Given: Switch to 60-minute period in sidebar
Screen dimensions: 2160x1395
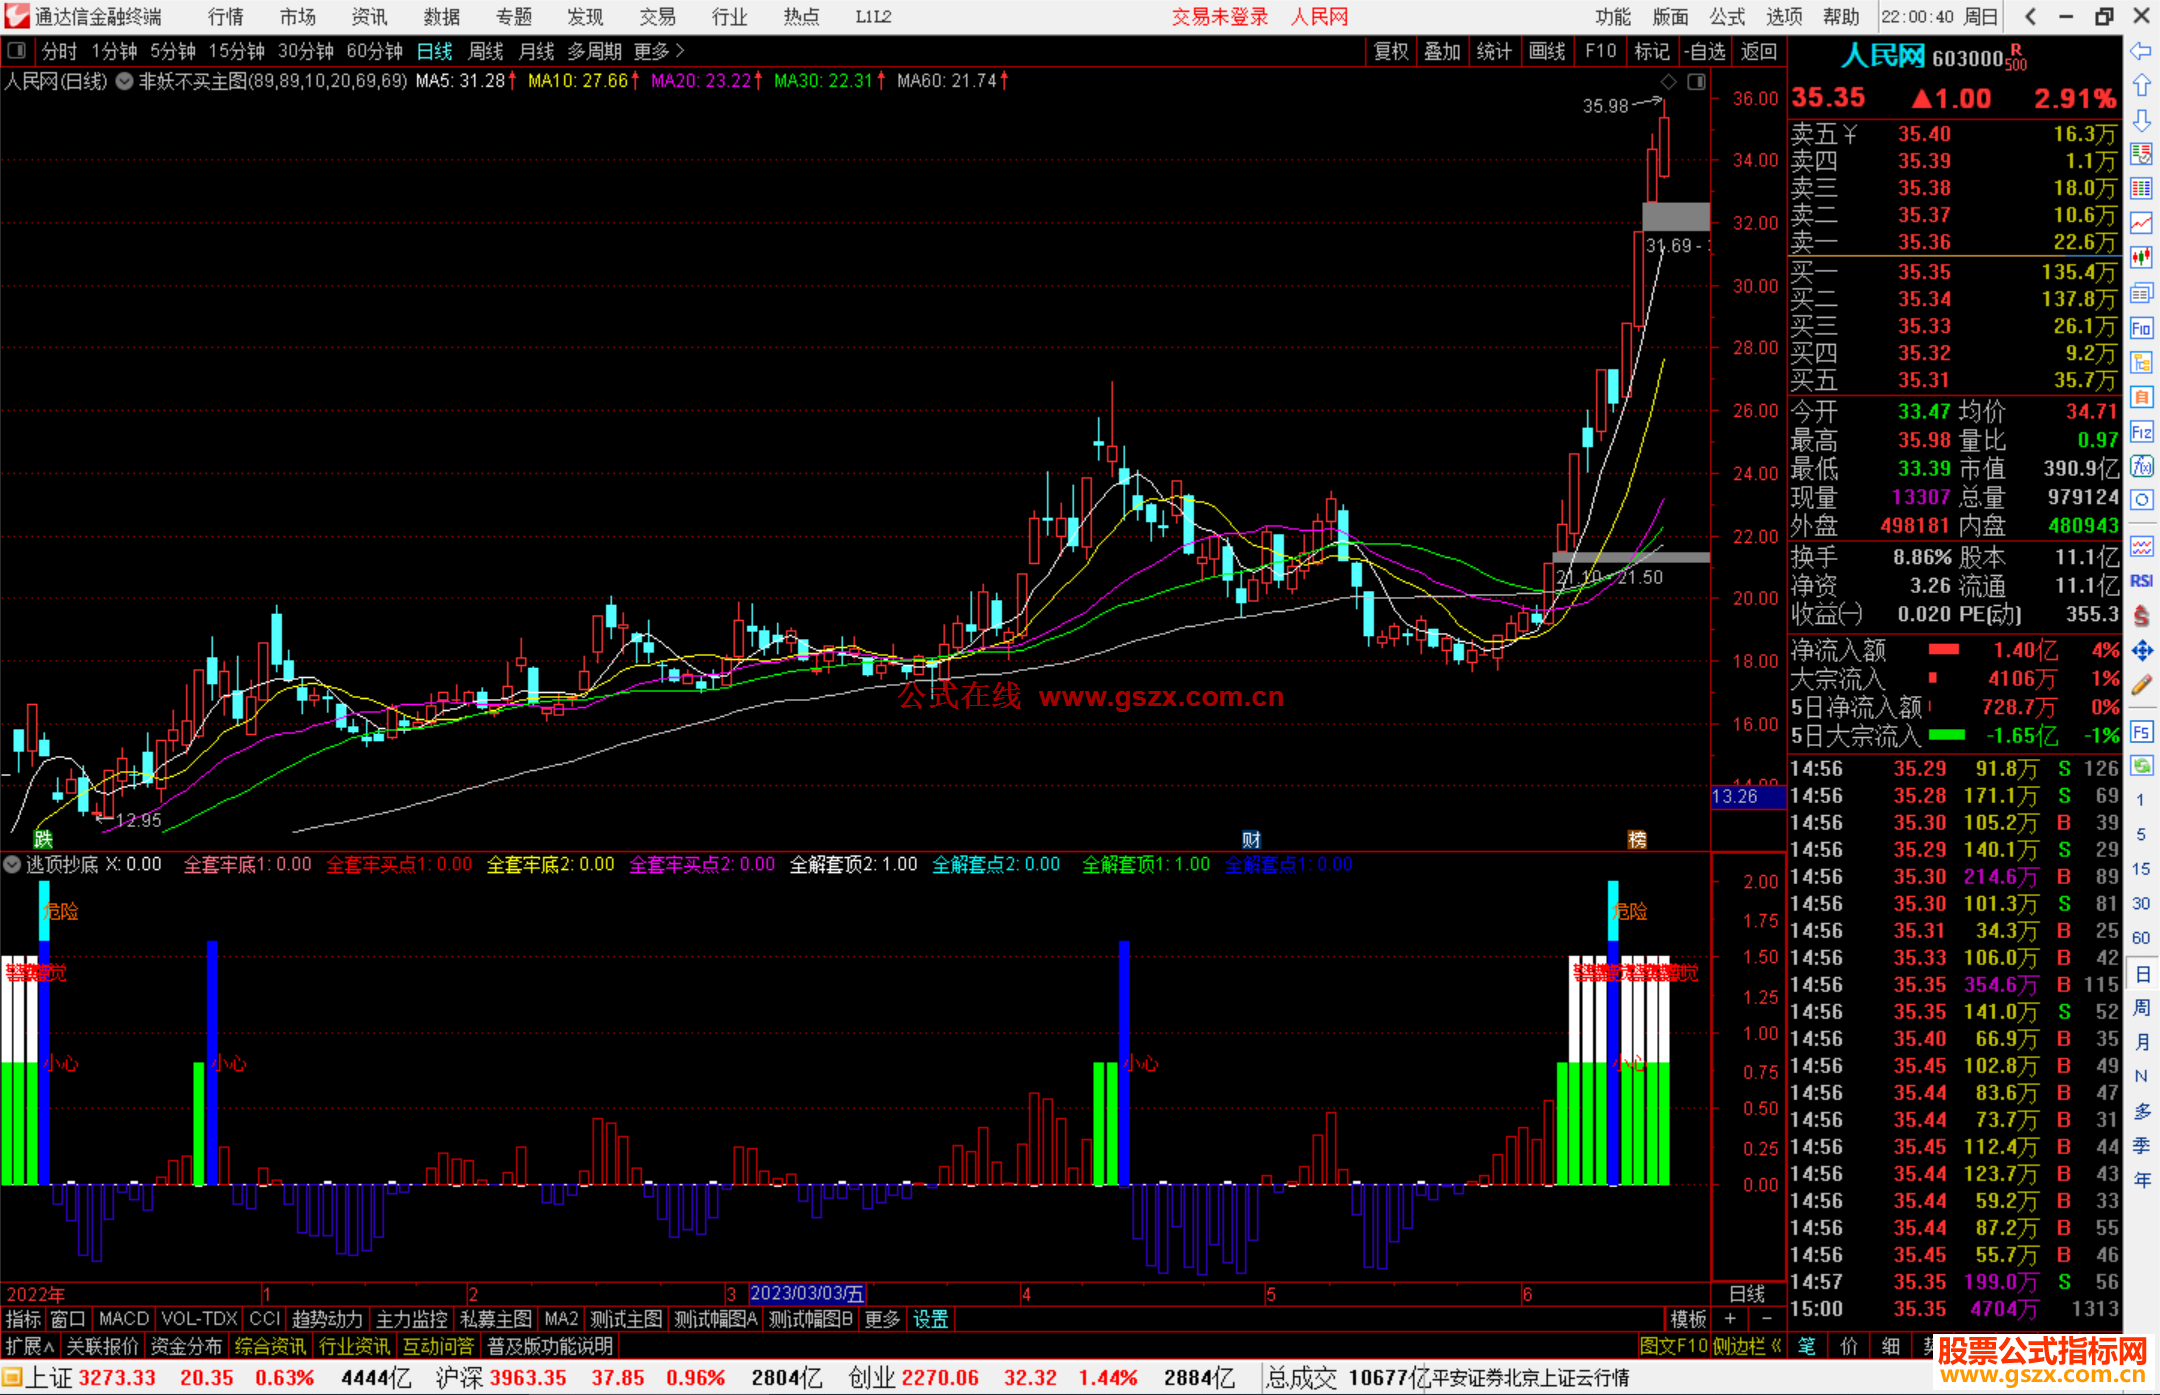Looking at the screenshot, I should (x=2140, y=938).
